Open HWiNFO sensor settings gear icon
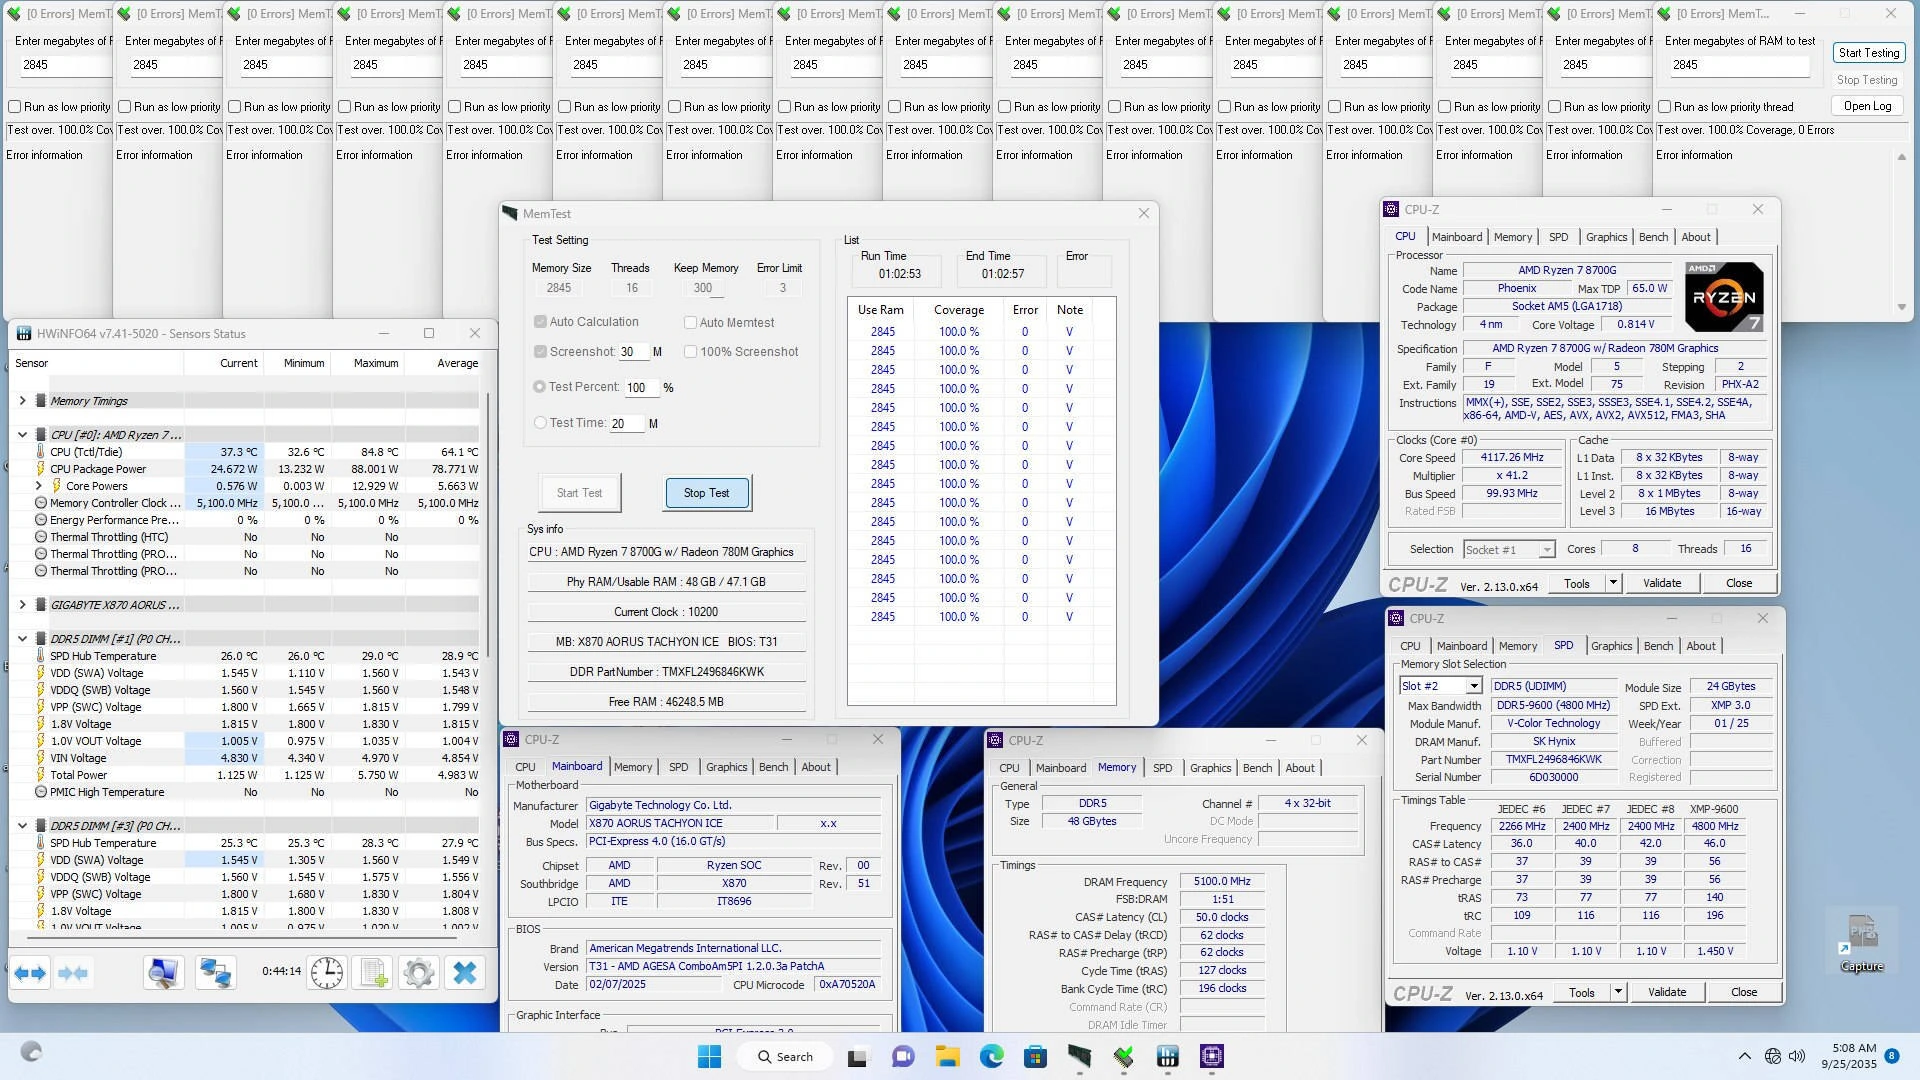This screenshot has width=1920, height=1080. pyautogui.click(x=419, y=973)
